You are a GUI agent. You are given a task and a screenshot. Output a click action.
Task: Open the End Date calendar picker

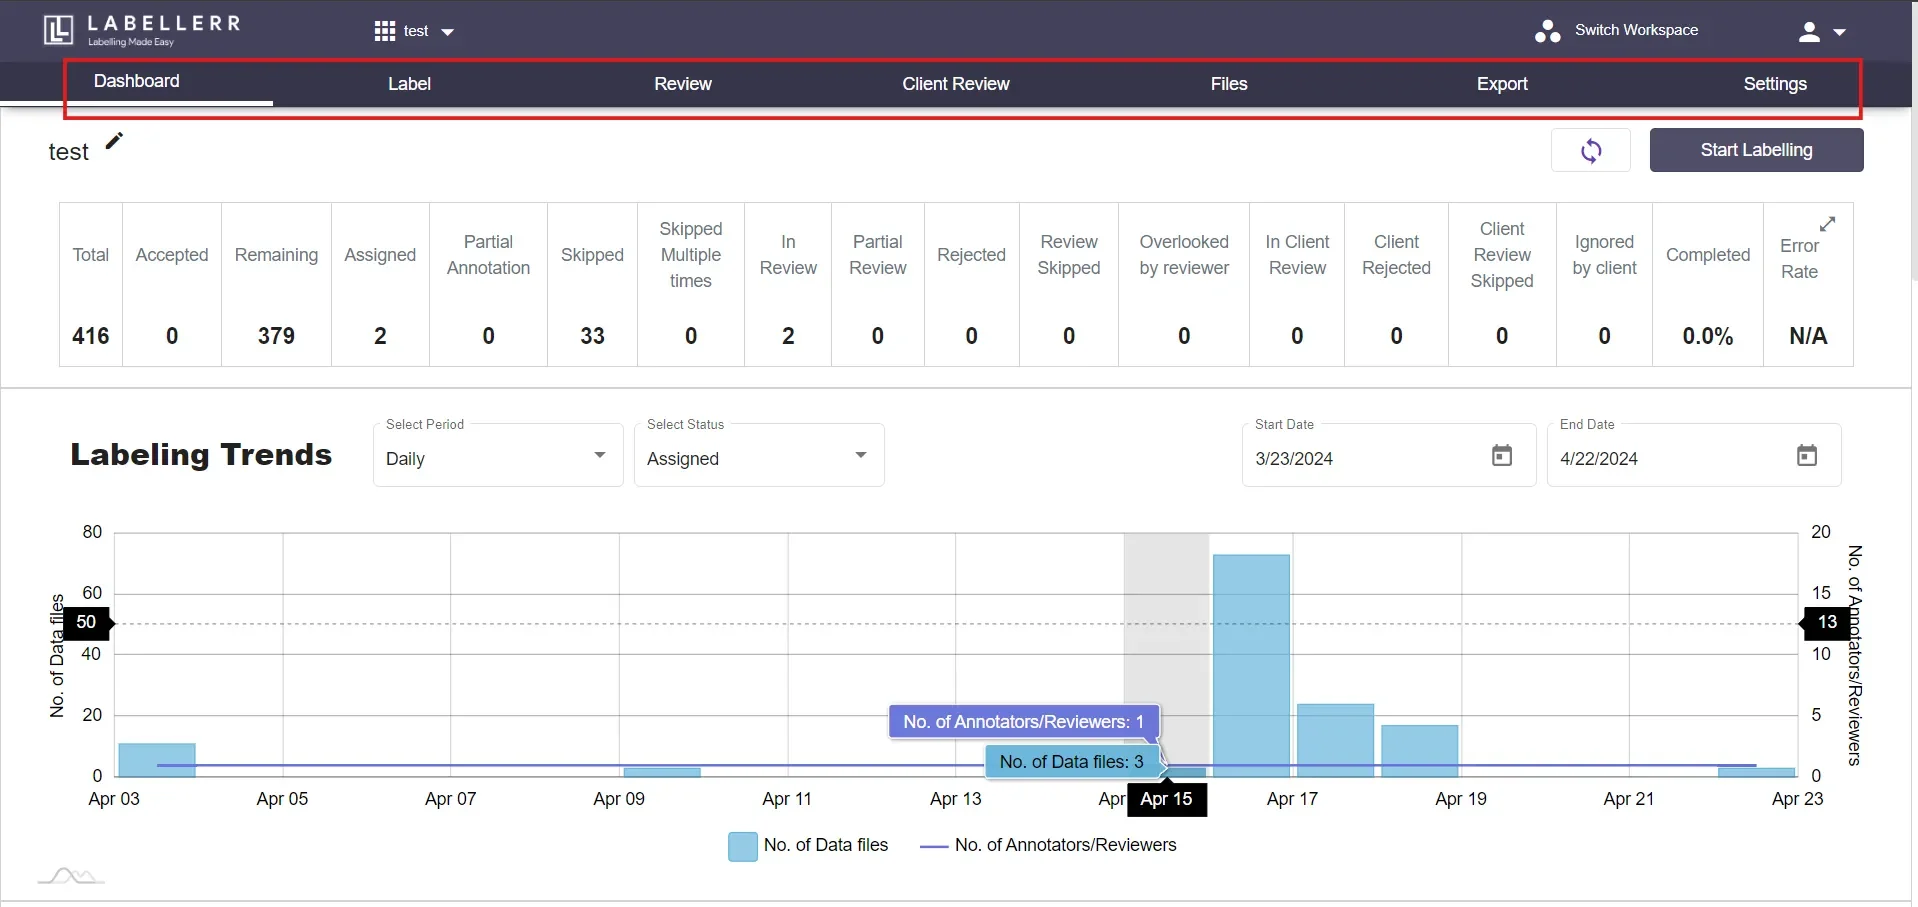point(1807,456)
